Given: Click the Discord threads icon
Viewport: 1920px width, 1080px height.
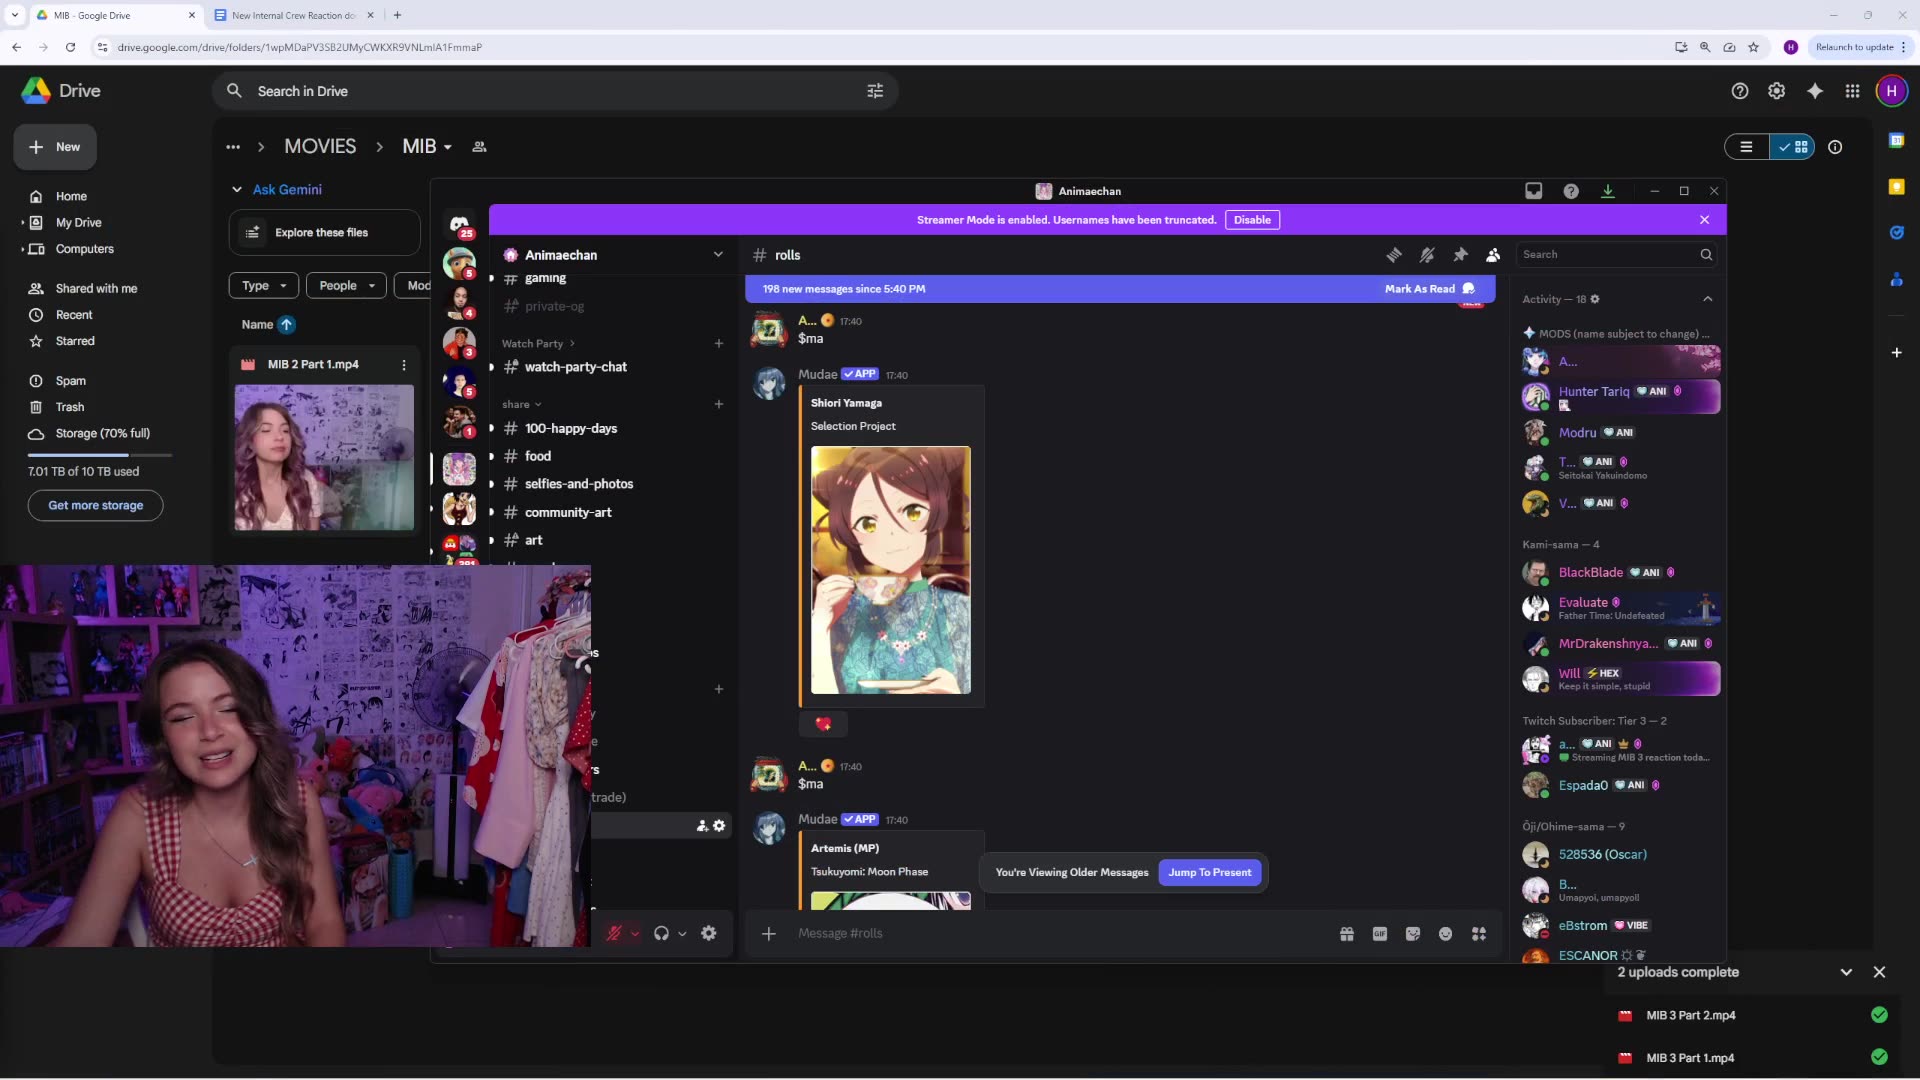Looking at the screenshot, I should pyautogui.click(x=1394, y=255).
